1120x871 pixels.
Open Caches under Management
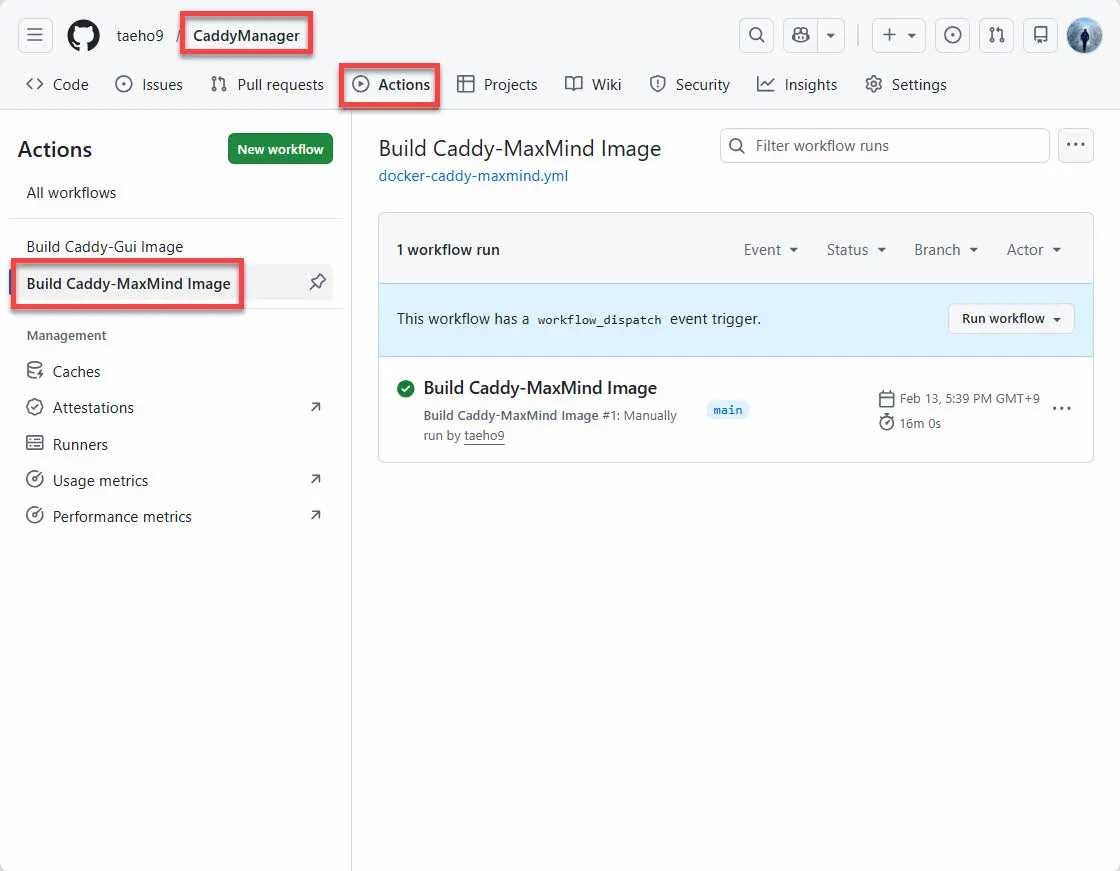[76, 372]
